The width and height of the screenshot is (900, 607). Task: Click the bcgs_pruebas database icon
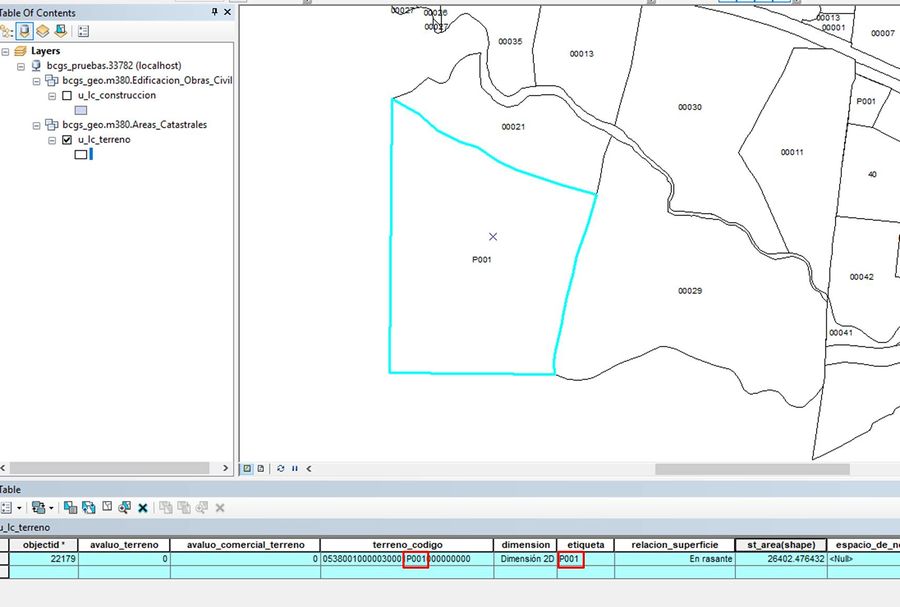click(36, 65)
